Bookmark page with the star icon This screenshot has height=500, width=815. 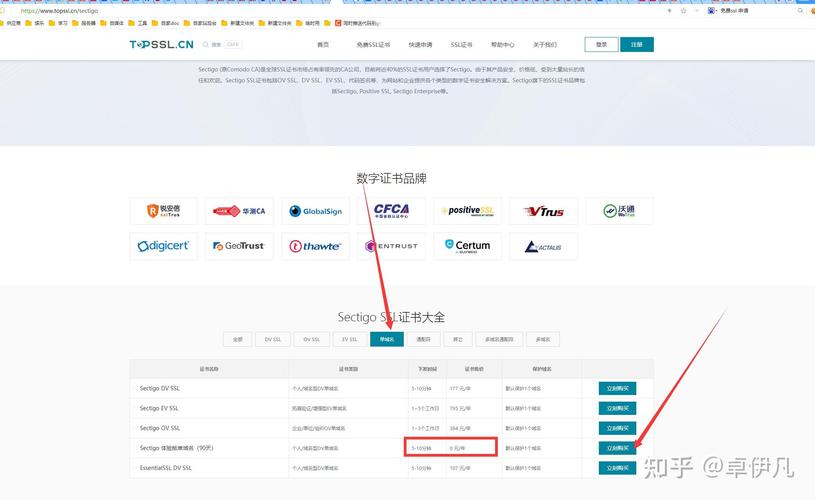(x=683, y=10)
